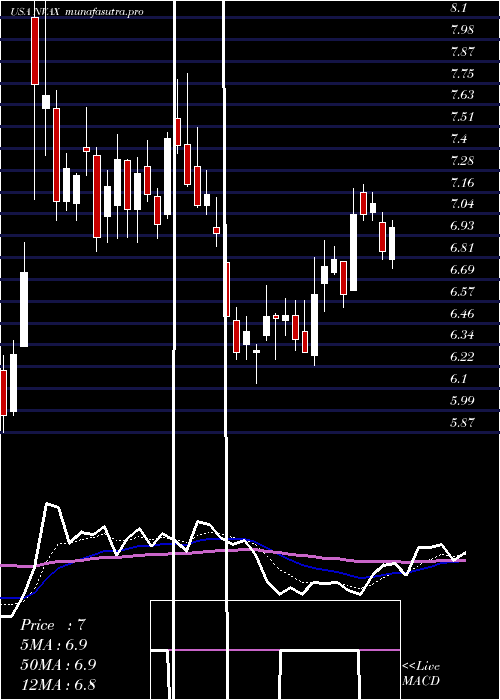Screen dimensions: 500x700
Task: Click the 6.1 price axis label
Action: [x=459, y=379]
